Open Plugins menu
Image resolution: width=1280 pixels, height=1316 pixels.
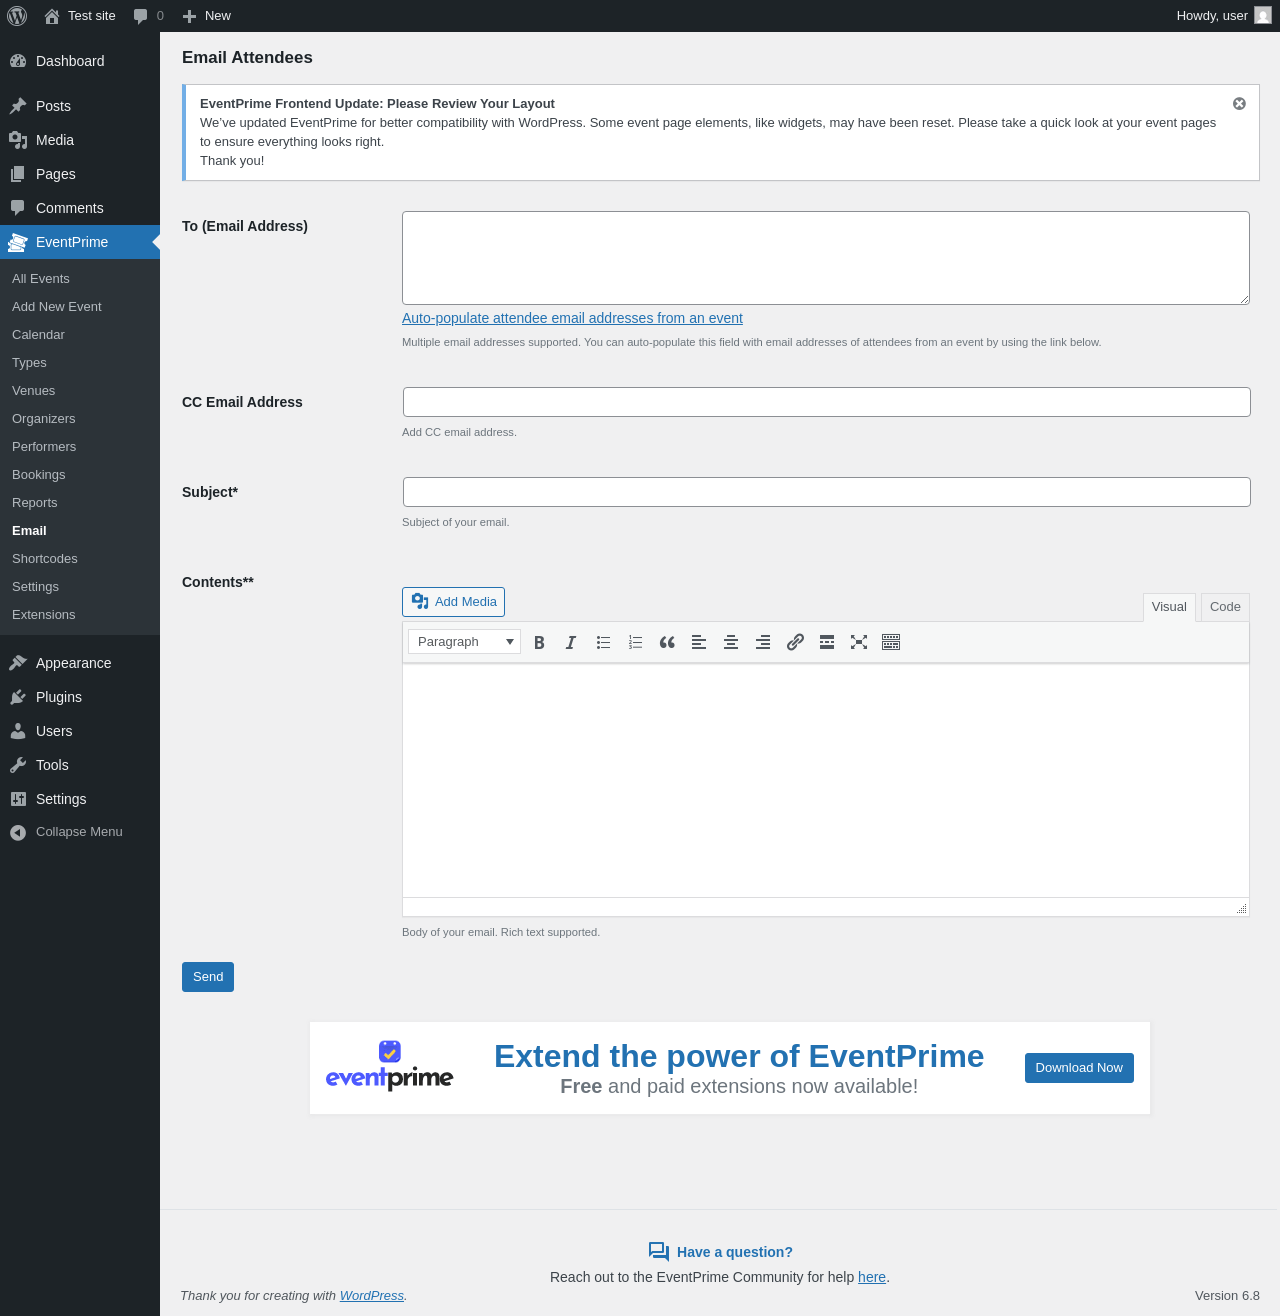click(80, 697)
